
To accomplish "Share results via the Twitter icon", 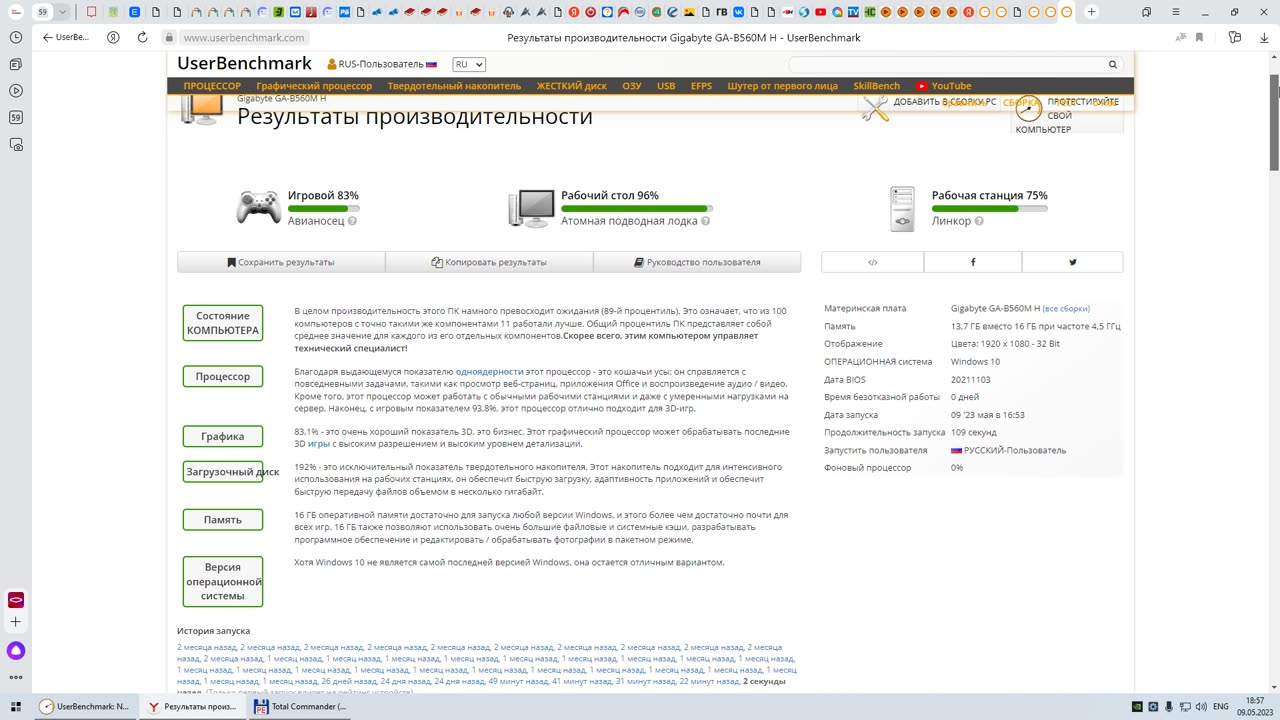I will (x=1072, y=262).
